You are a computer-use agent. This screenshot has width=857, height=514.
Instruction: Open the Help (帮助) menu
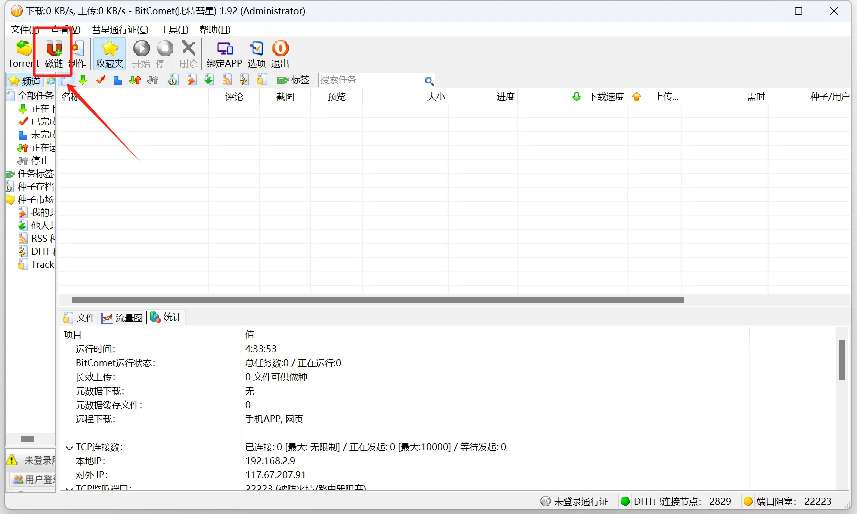pos(215,30)
